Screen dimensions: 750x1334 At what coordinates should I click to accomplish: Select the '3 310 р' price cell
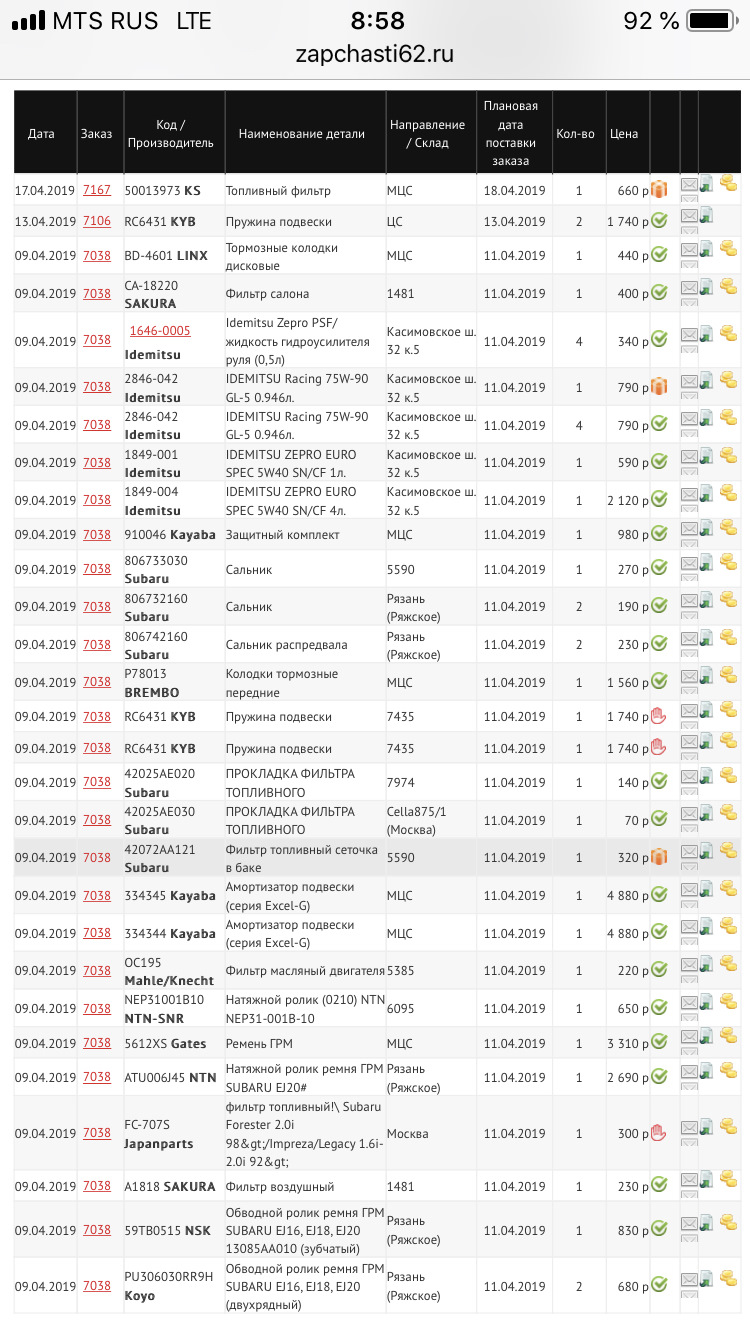click(628, 1043)
